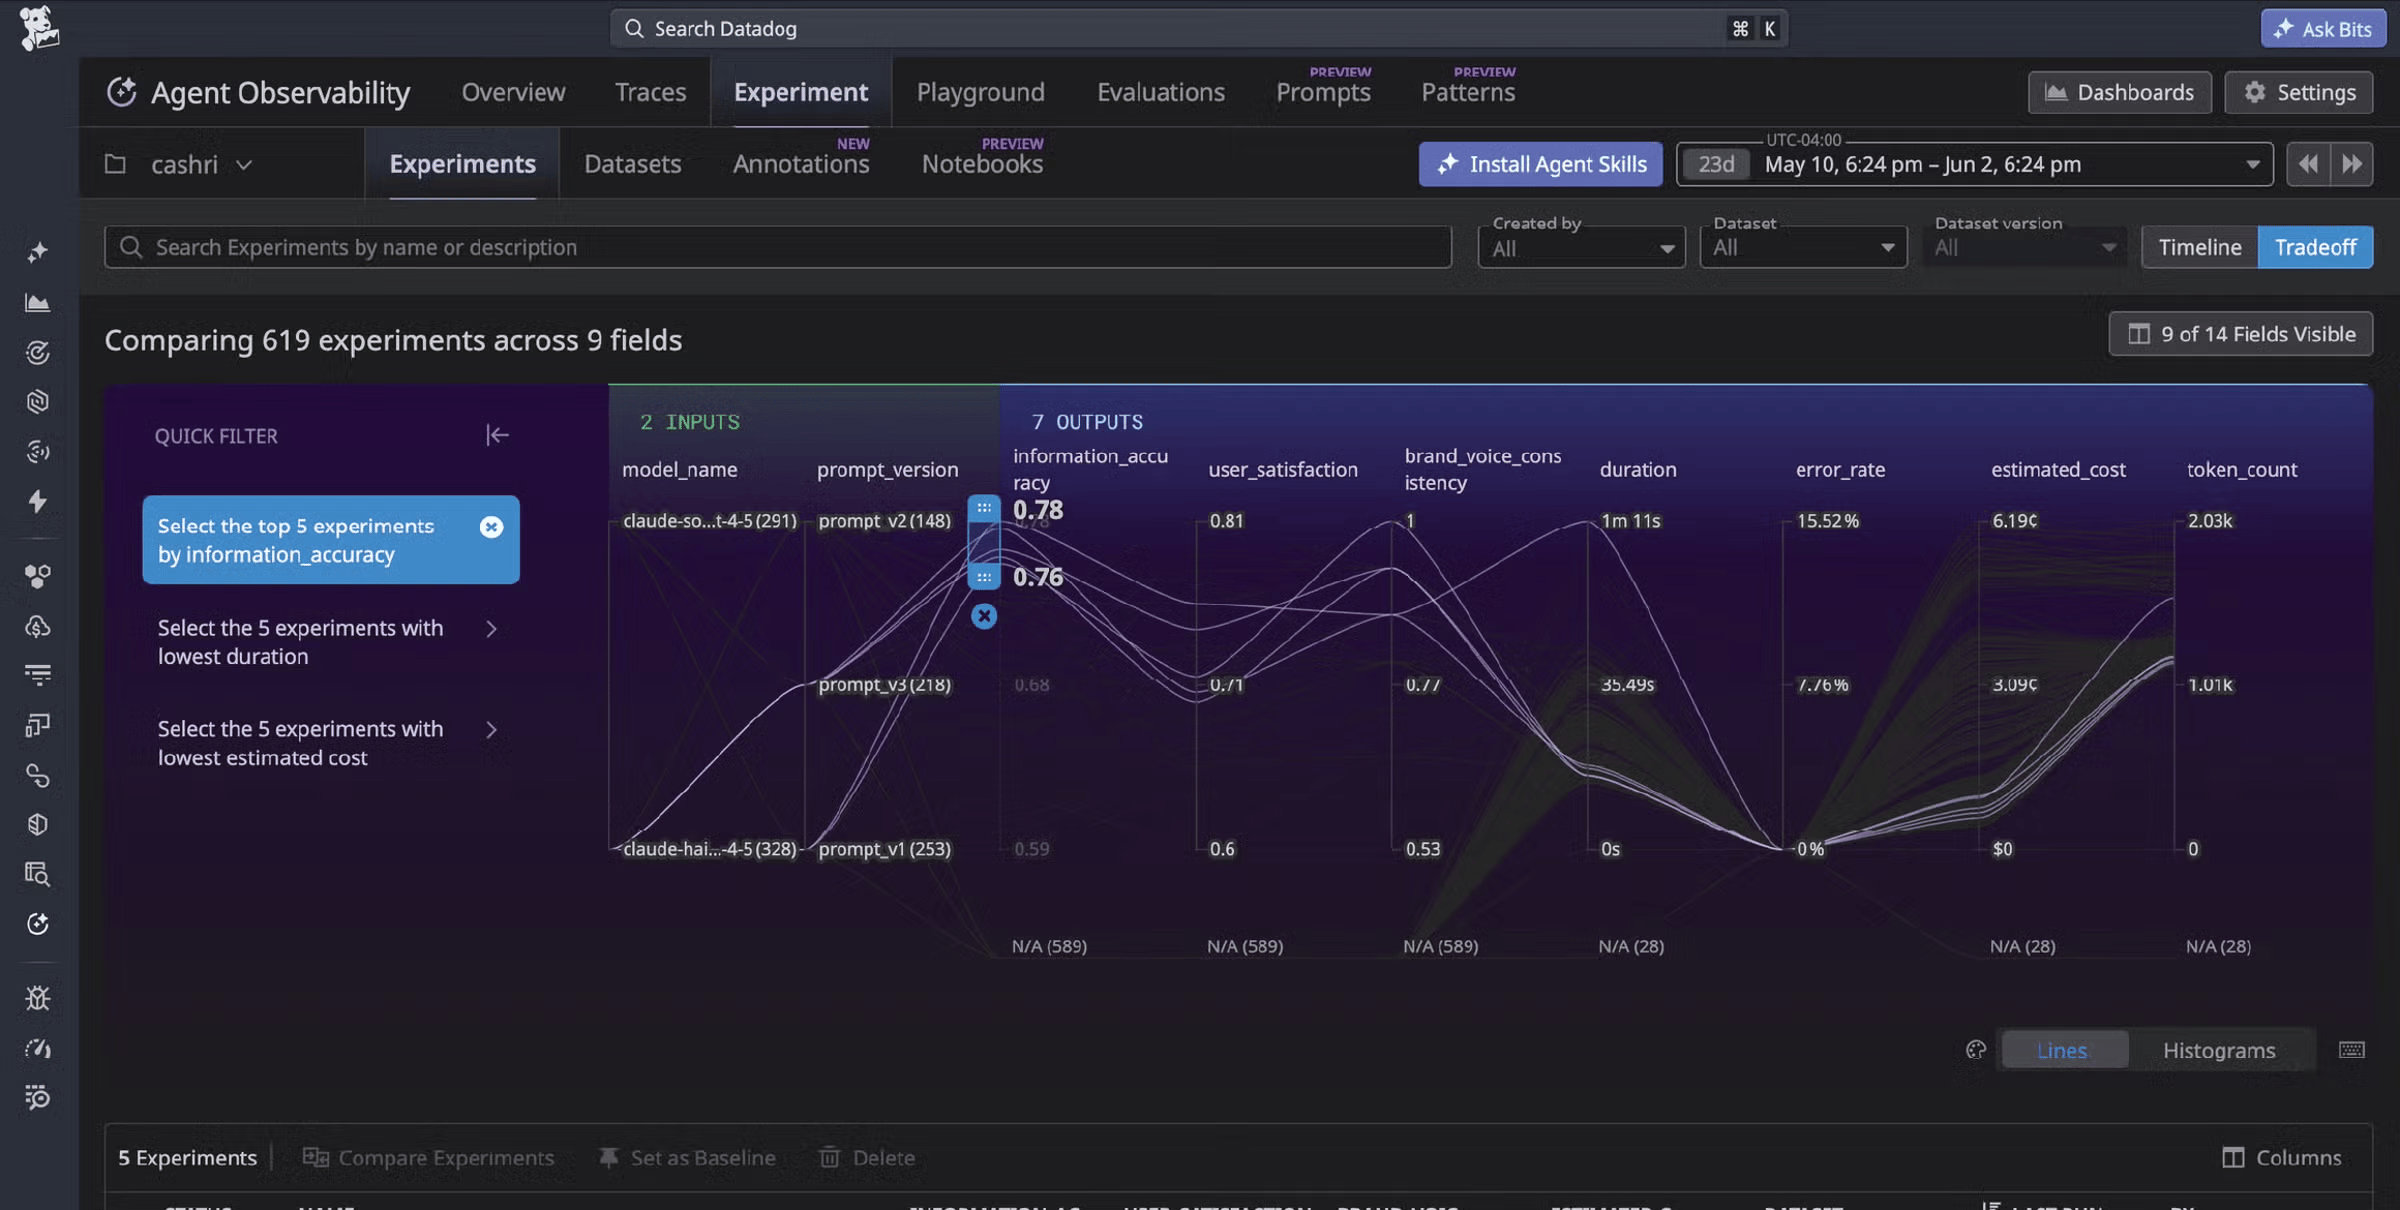Click Install Agent Skills
2400x1210 pixels.
tap(1540, 164)
